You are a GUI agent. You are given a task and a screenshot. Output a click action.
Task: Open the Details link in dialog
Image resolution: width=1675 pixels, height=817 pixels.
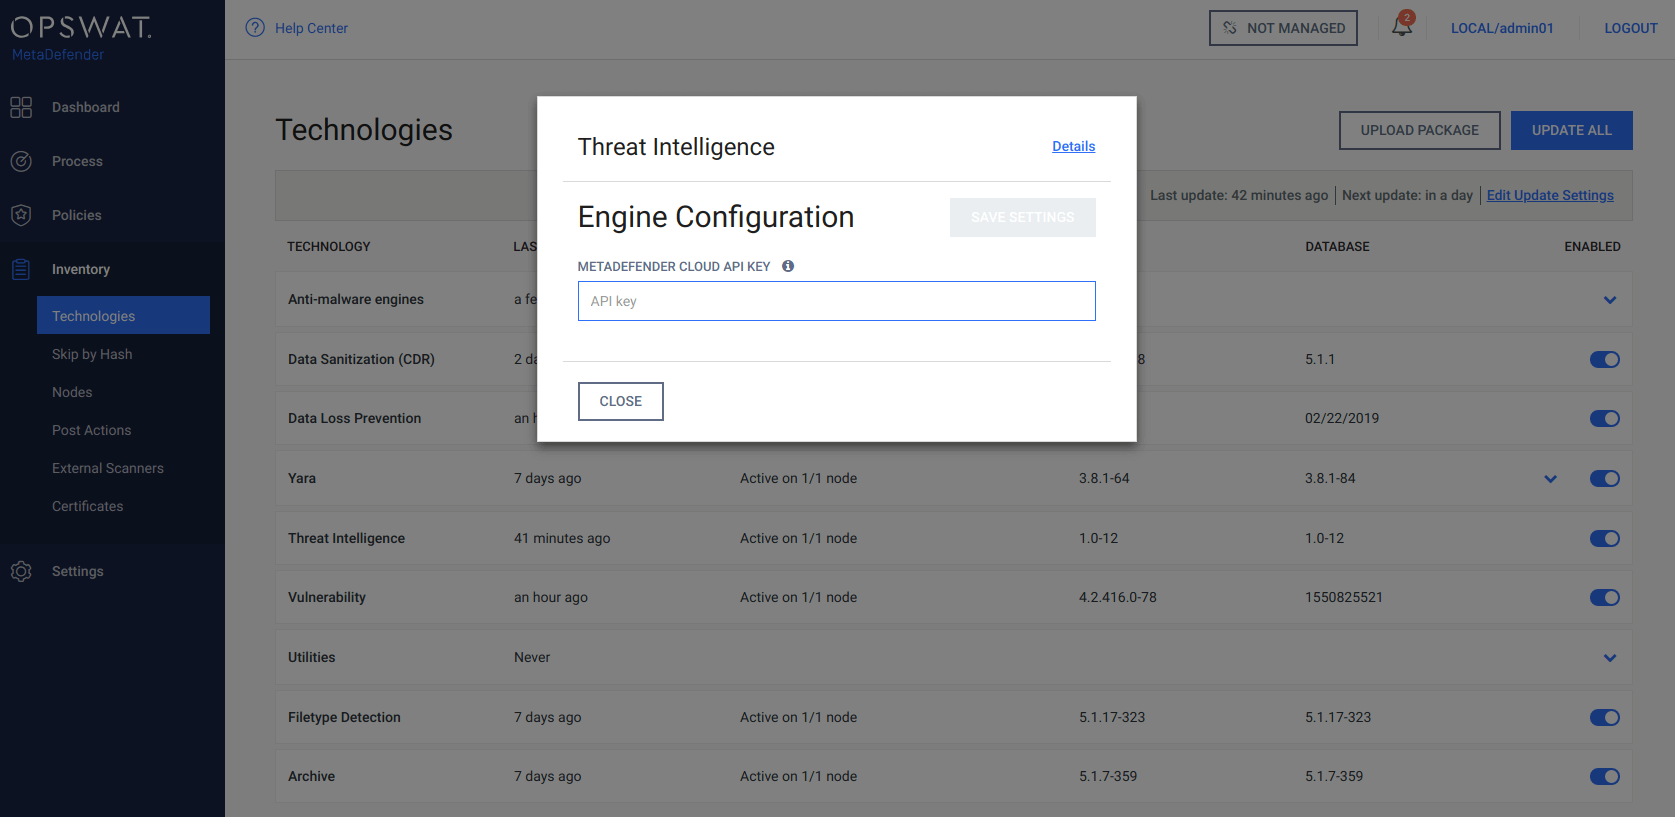click(x=1074, y=146)
